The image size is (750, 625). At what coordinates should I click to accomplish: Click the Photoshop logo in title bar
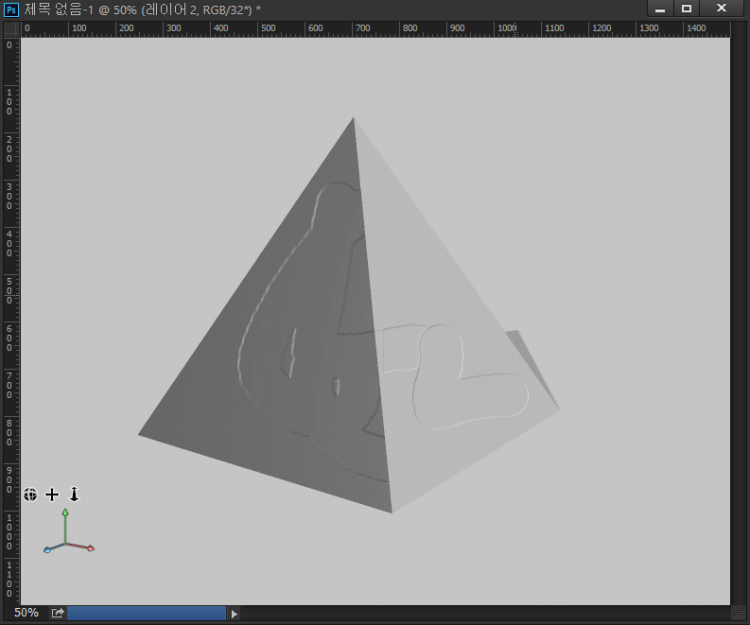pos(11,9)
